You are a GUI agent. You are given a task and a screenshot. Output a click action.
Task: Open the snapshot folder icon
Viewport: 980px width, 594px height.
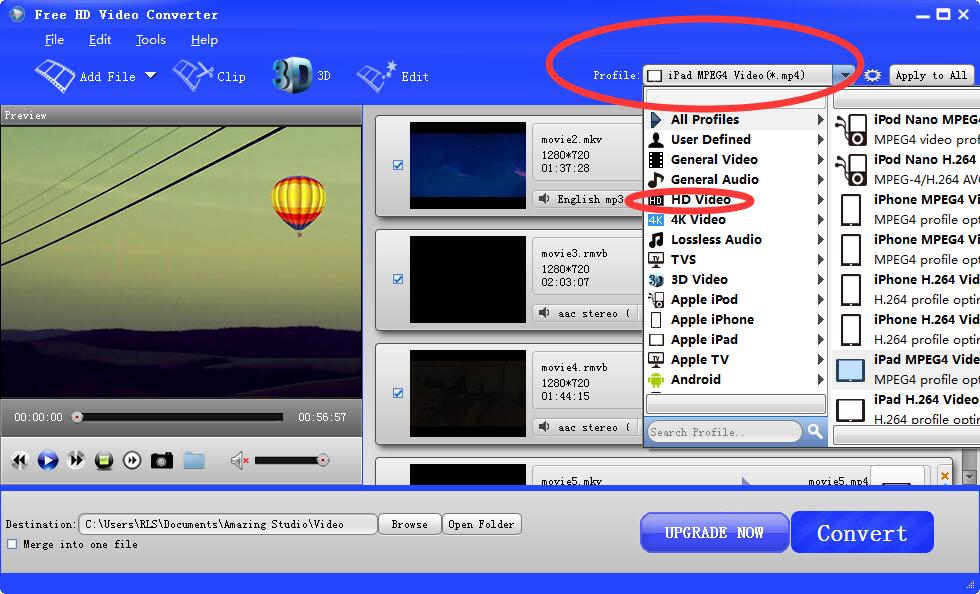[194, 461]
